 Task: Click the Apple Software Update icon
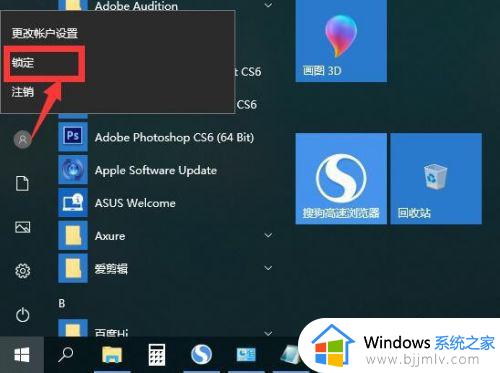coord(73,169)
